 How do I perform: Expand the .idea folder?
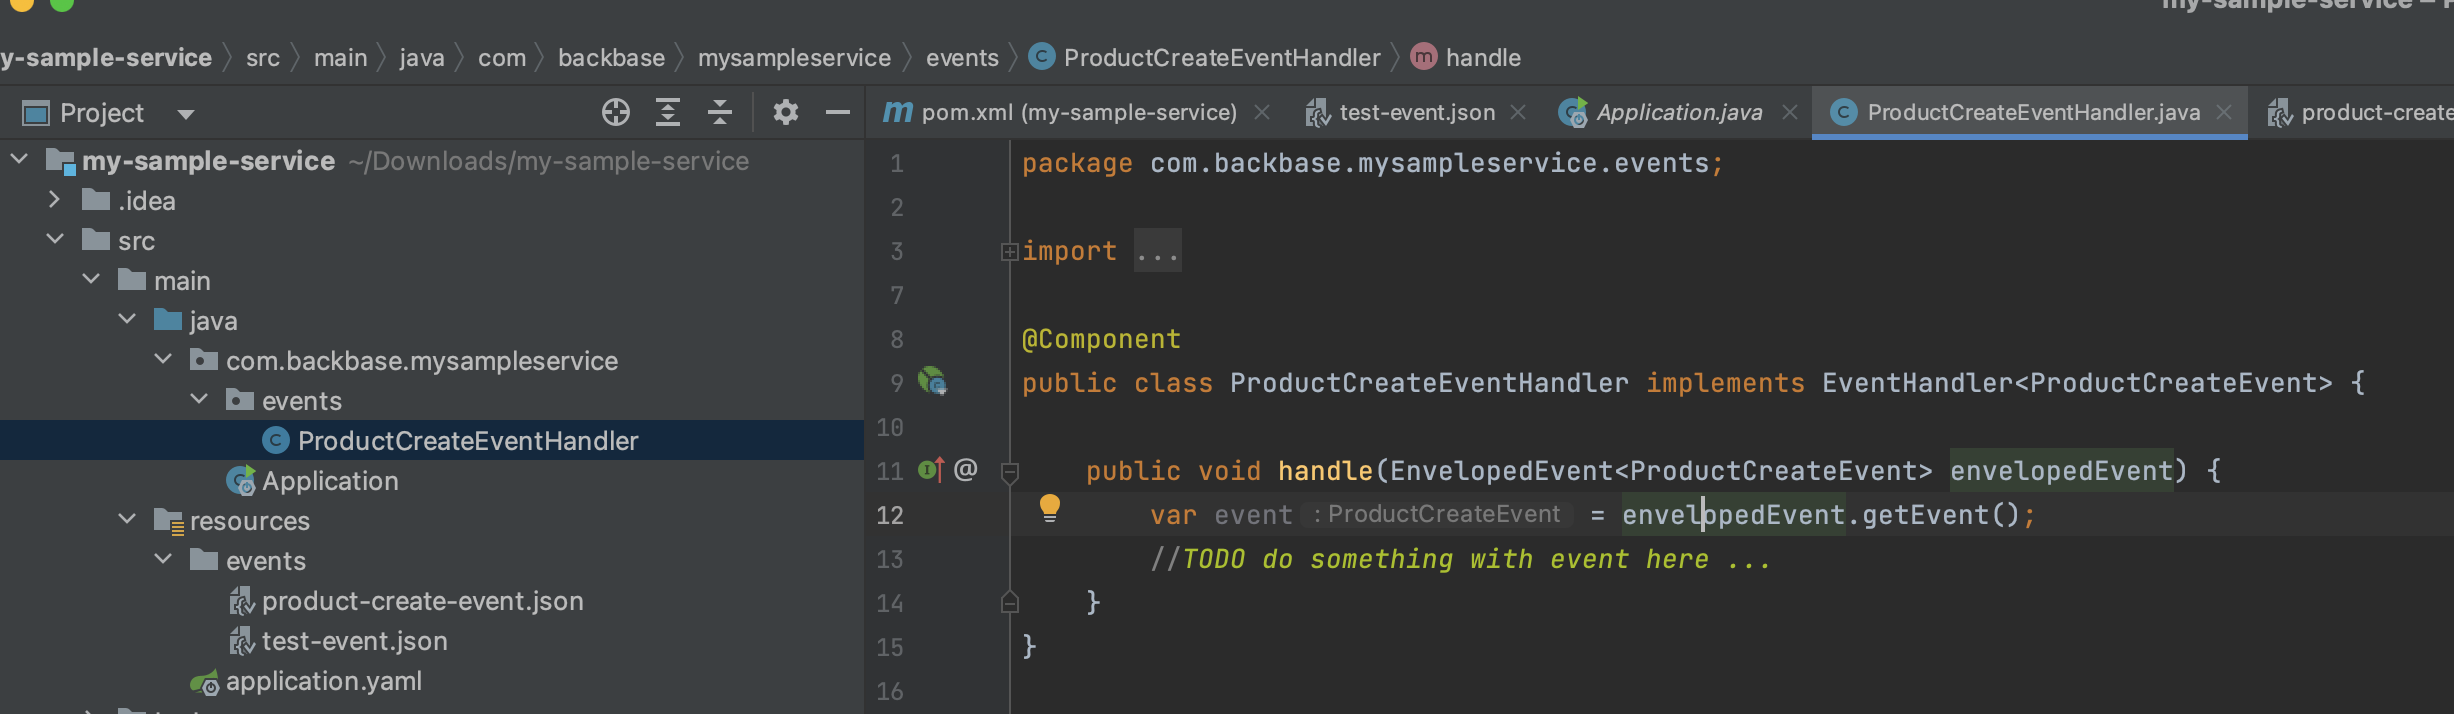[x=54, y=200]
